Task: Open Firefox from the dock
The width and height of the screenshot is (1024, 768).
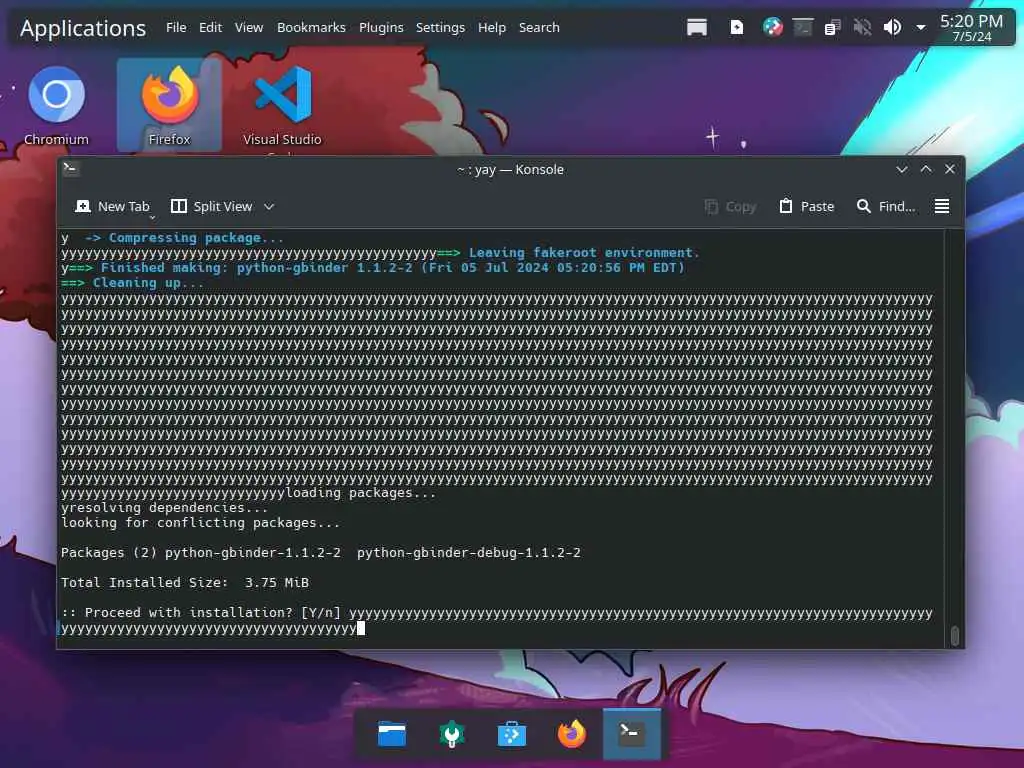Action: tap(571, 734)
